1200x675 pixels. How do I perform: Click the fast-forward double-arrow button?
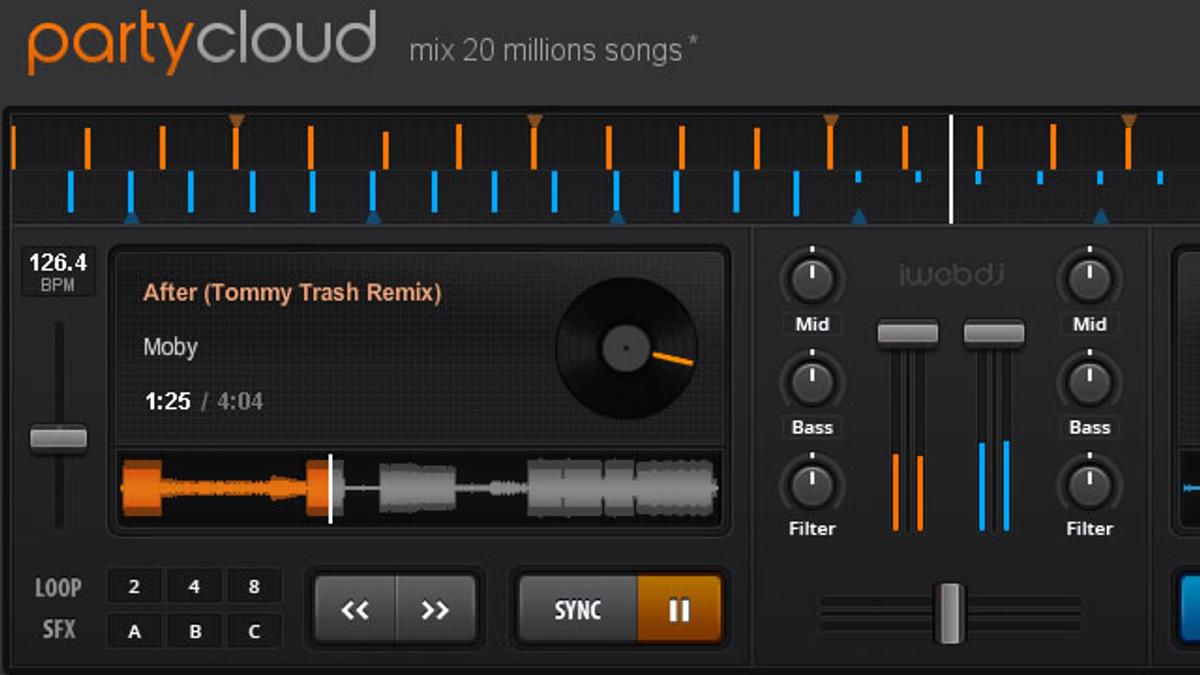(435, 609)
